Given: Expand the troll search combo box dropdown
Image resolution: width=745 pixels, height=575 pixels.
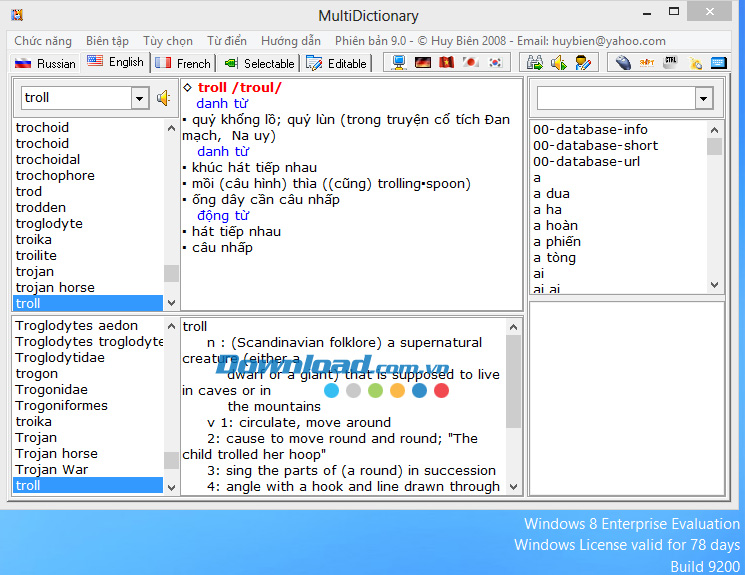Looking at the screenshot, I should pos(140,98).
